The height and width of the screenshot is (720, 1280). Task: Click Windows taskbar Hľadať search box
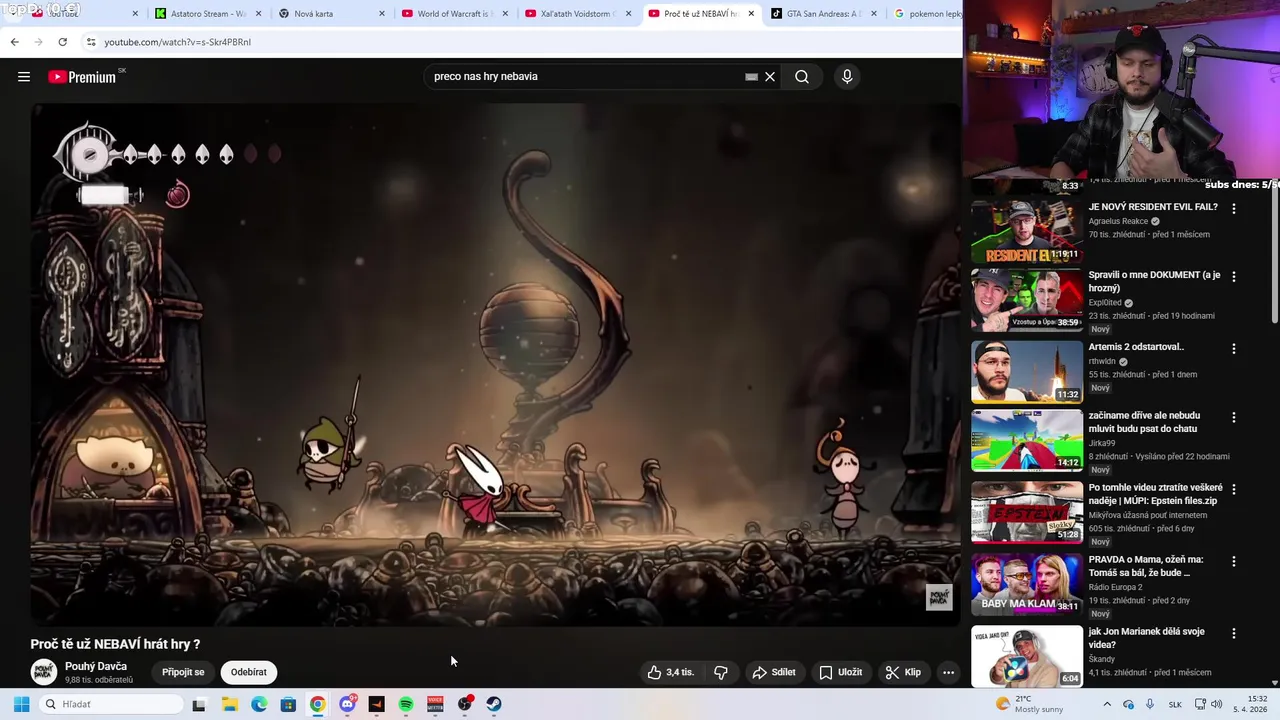click(x=111, y=704)
